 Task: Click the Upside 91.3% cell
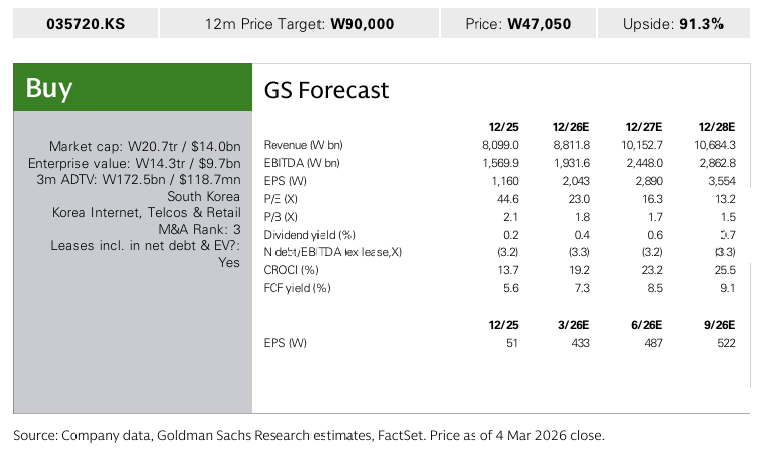click(x=672, y=23)
